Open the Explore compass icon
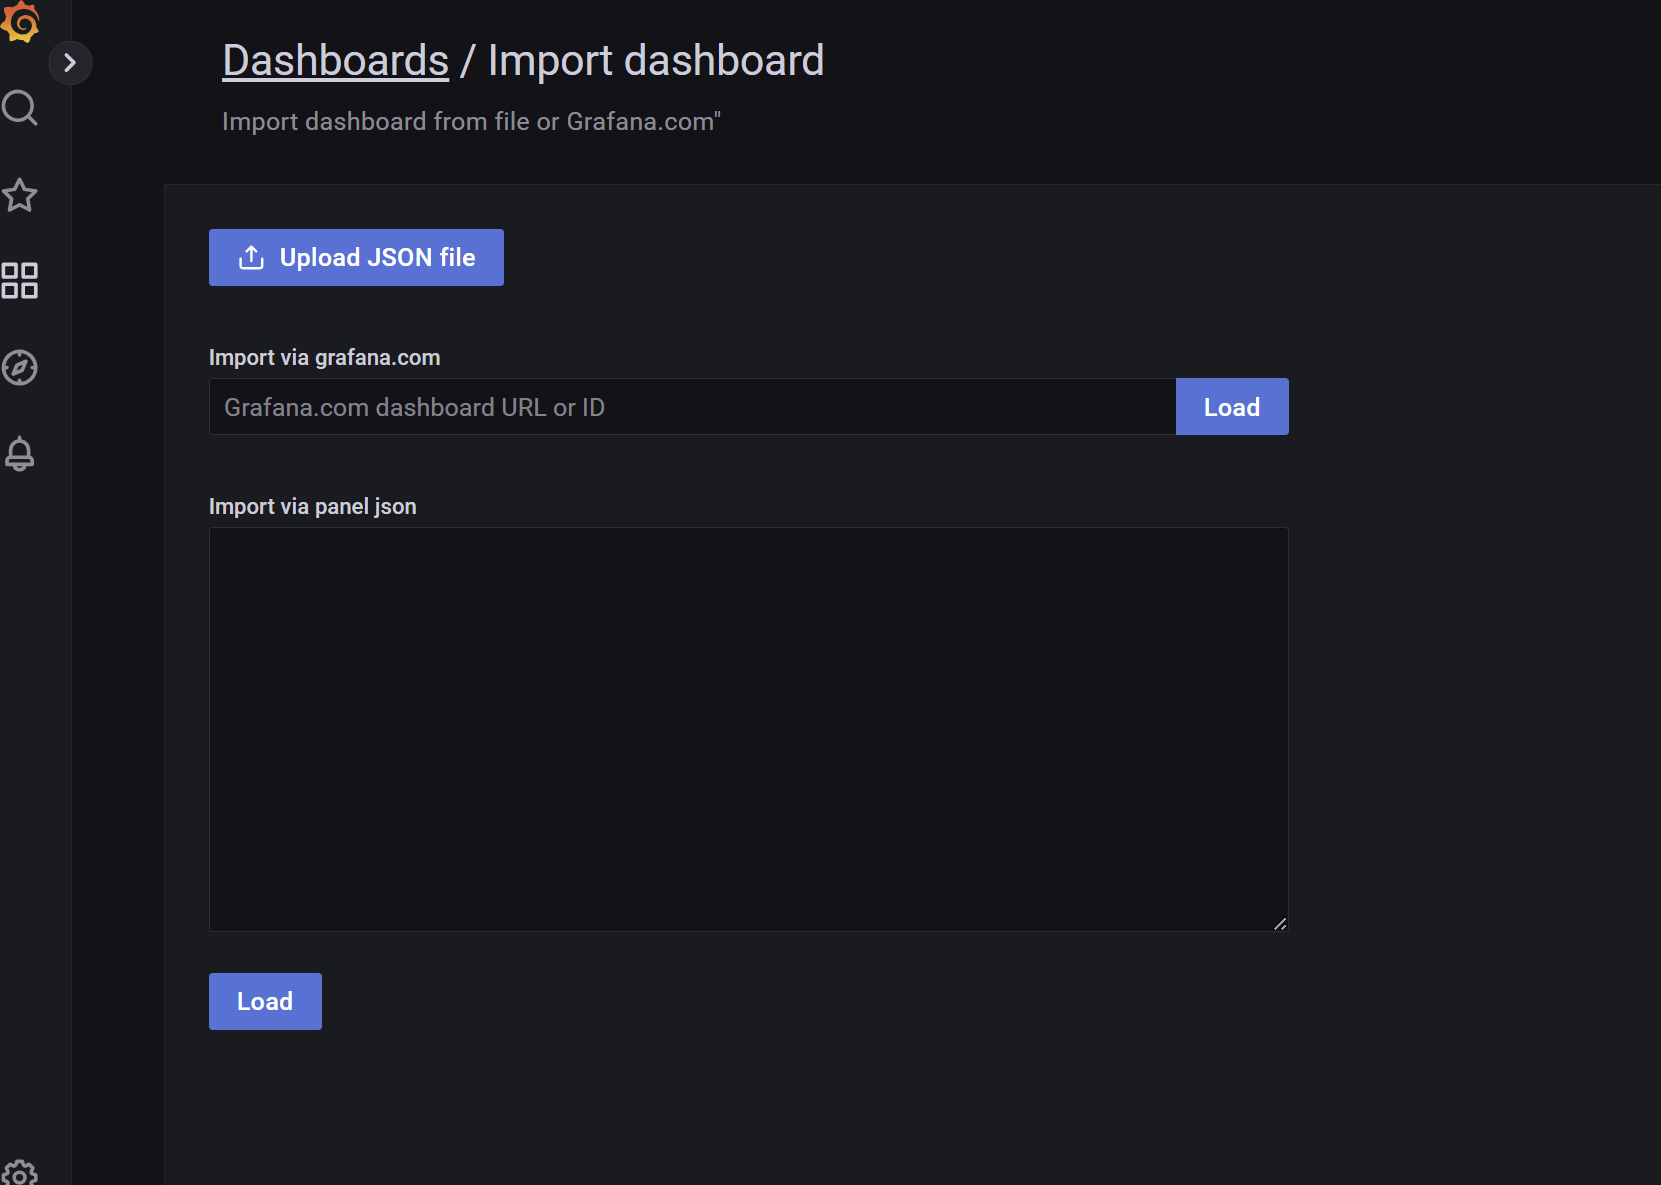 point(20,368)
